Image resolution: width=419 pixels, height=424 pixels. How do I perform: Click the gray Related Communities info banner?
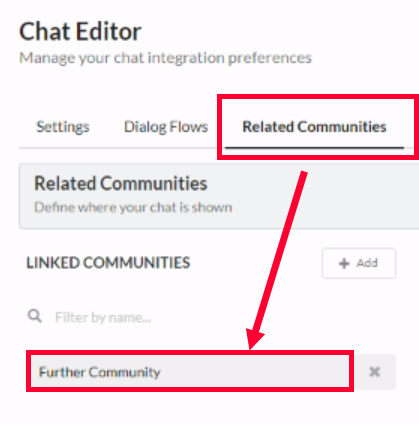click(x=219, y=196)
